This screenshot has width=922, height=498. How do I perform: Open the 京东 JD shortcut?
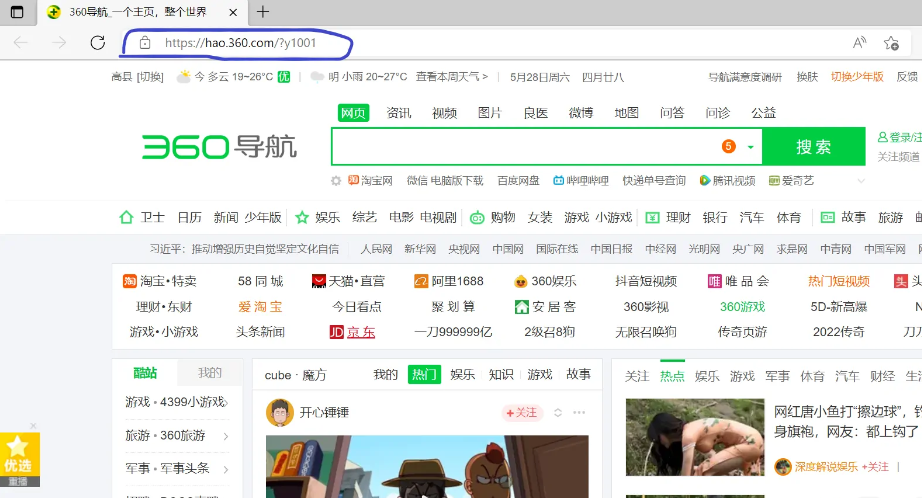[352, 332]
